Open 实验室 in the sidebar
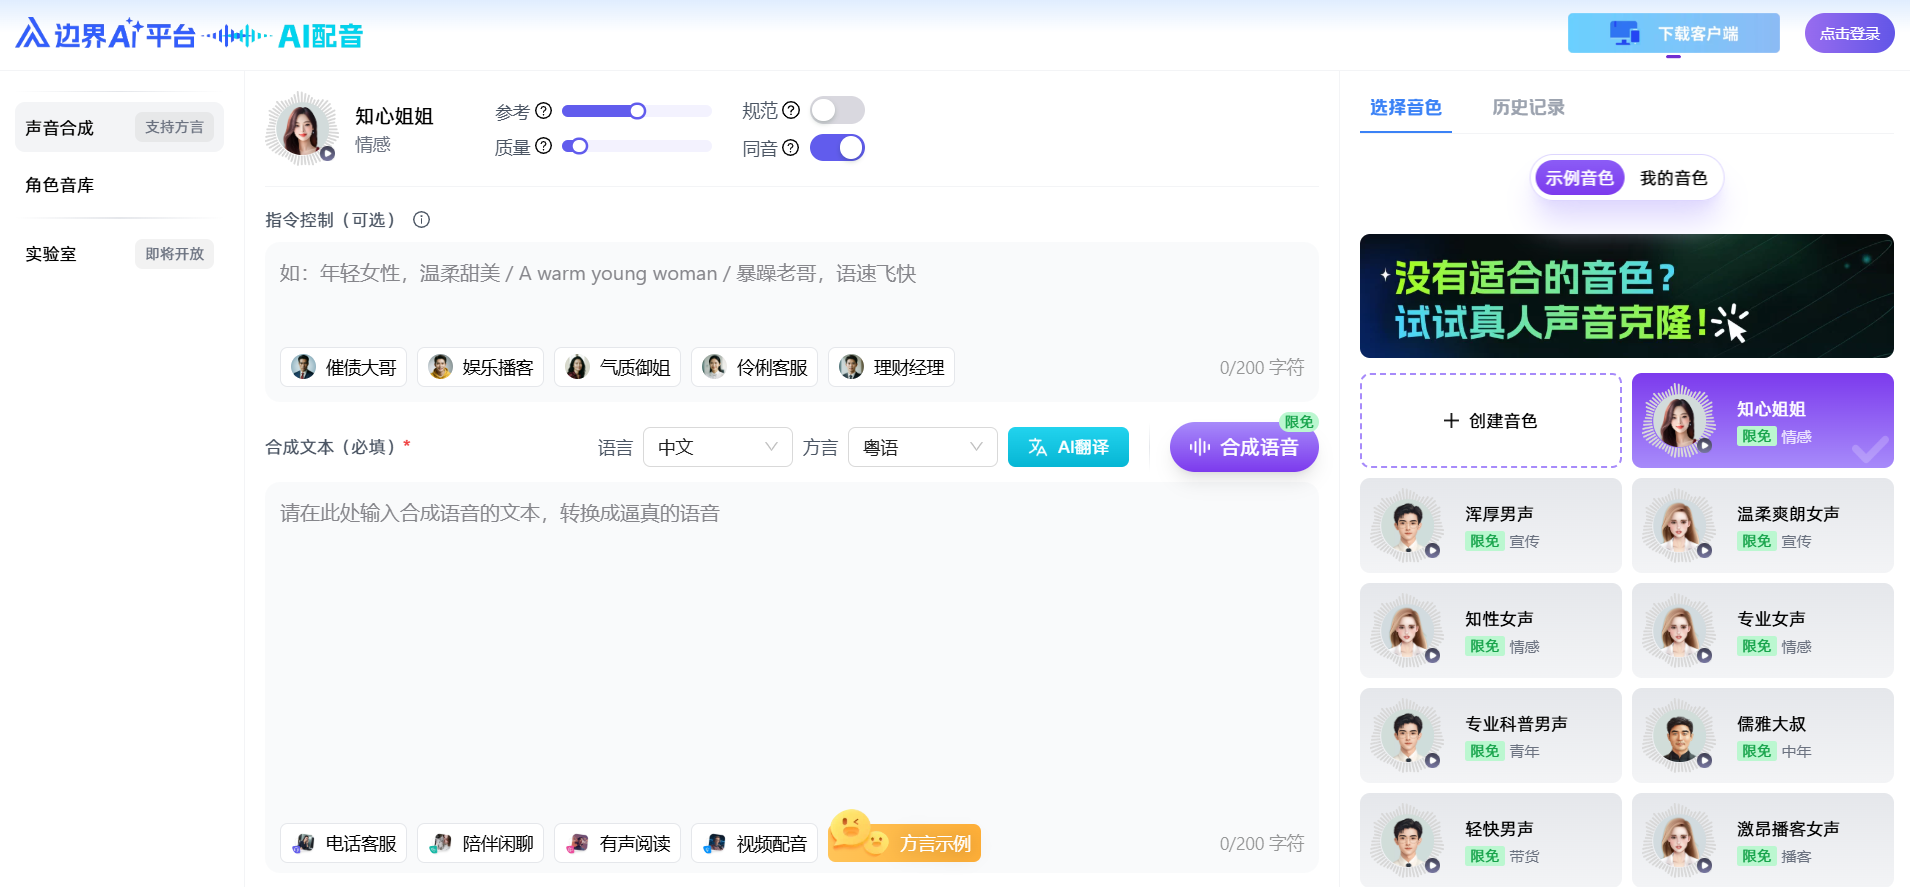Screen dimensions: 1910x887 pyautogui.click(x=119, y=254)
